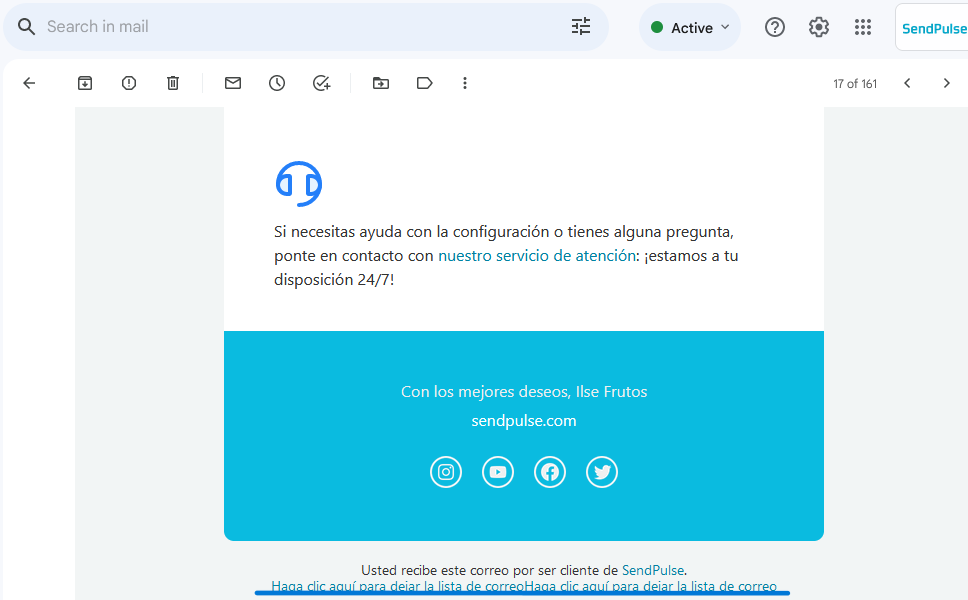Screen dimensions: 968x600
Task: Open SendPulse YouTube icon
Action: point(498,472)
